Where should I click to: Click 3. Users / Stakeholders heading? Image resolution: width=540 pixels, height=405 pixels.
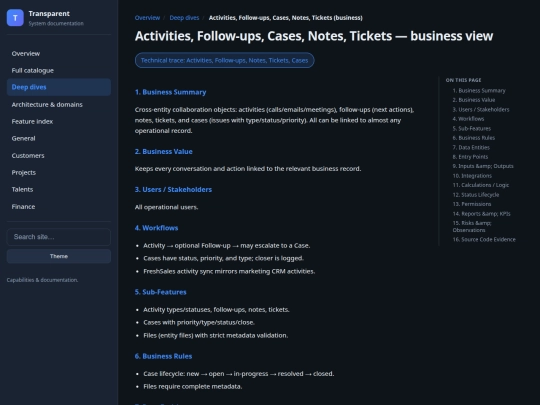point(173,189)
